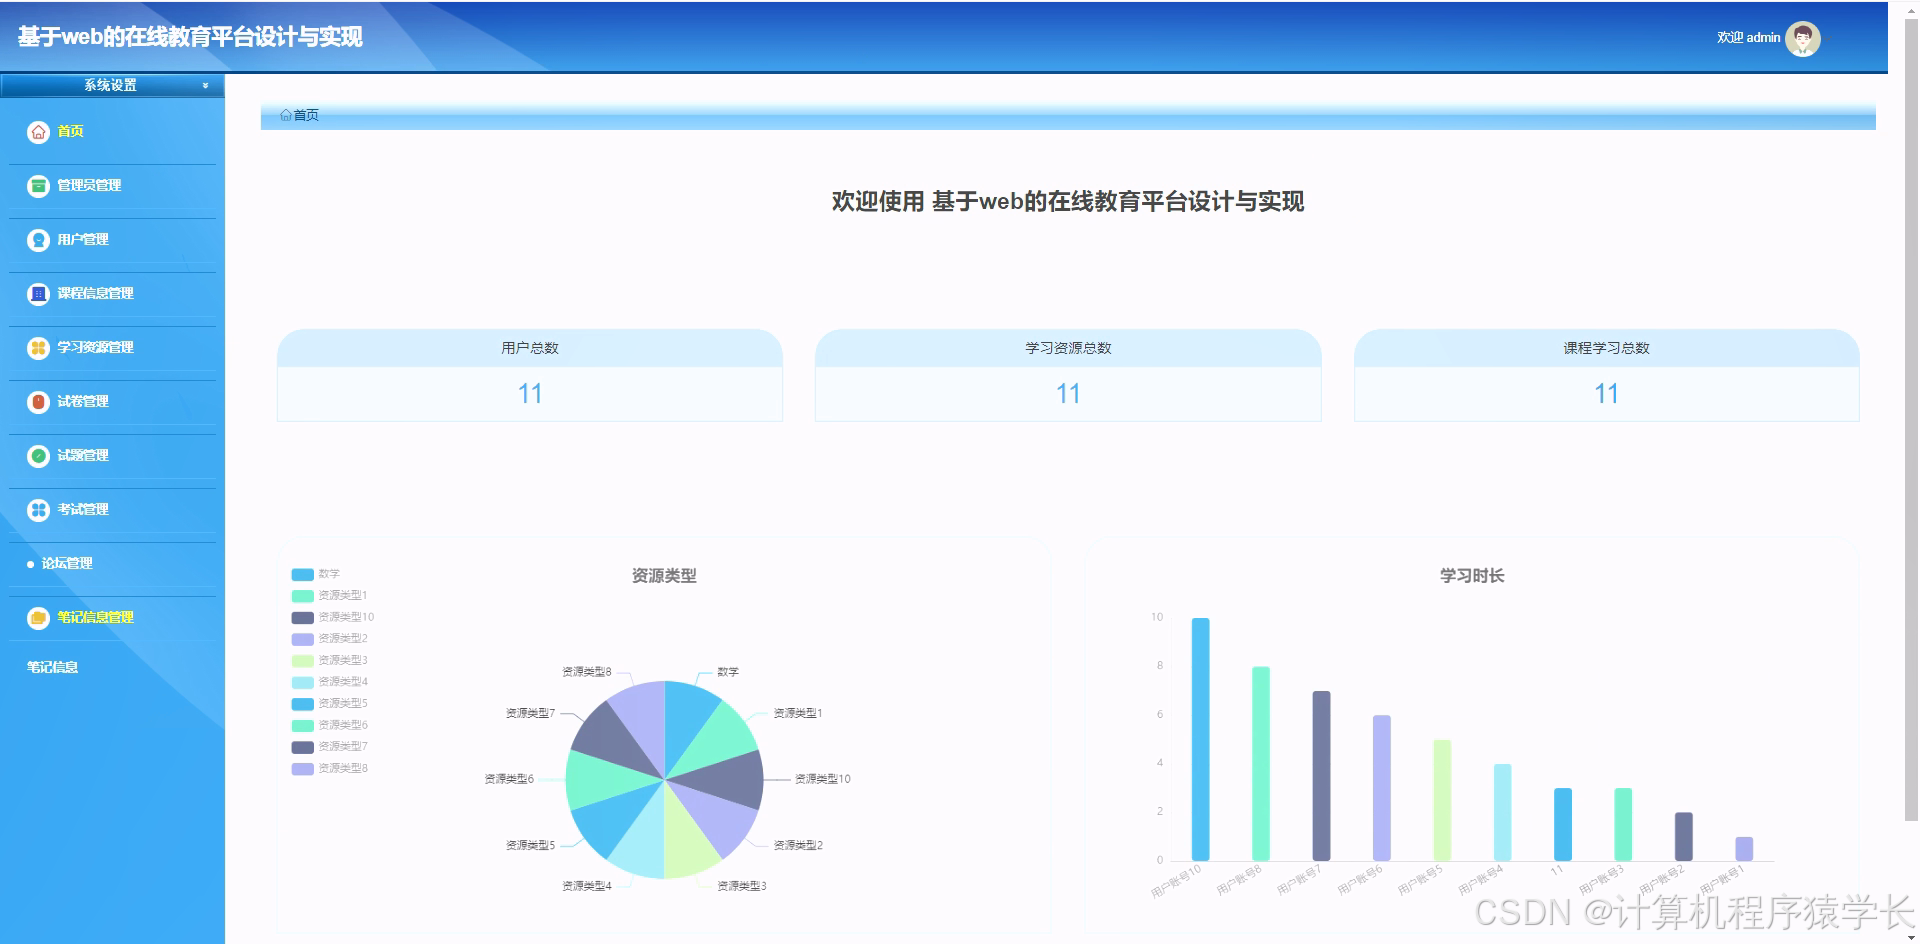This screenshot has width=1920, height=944.
Task: Click the 试卷管理 exam paper icon
Action: coord(37,401)
